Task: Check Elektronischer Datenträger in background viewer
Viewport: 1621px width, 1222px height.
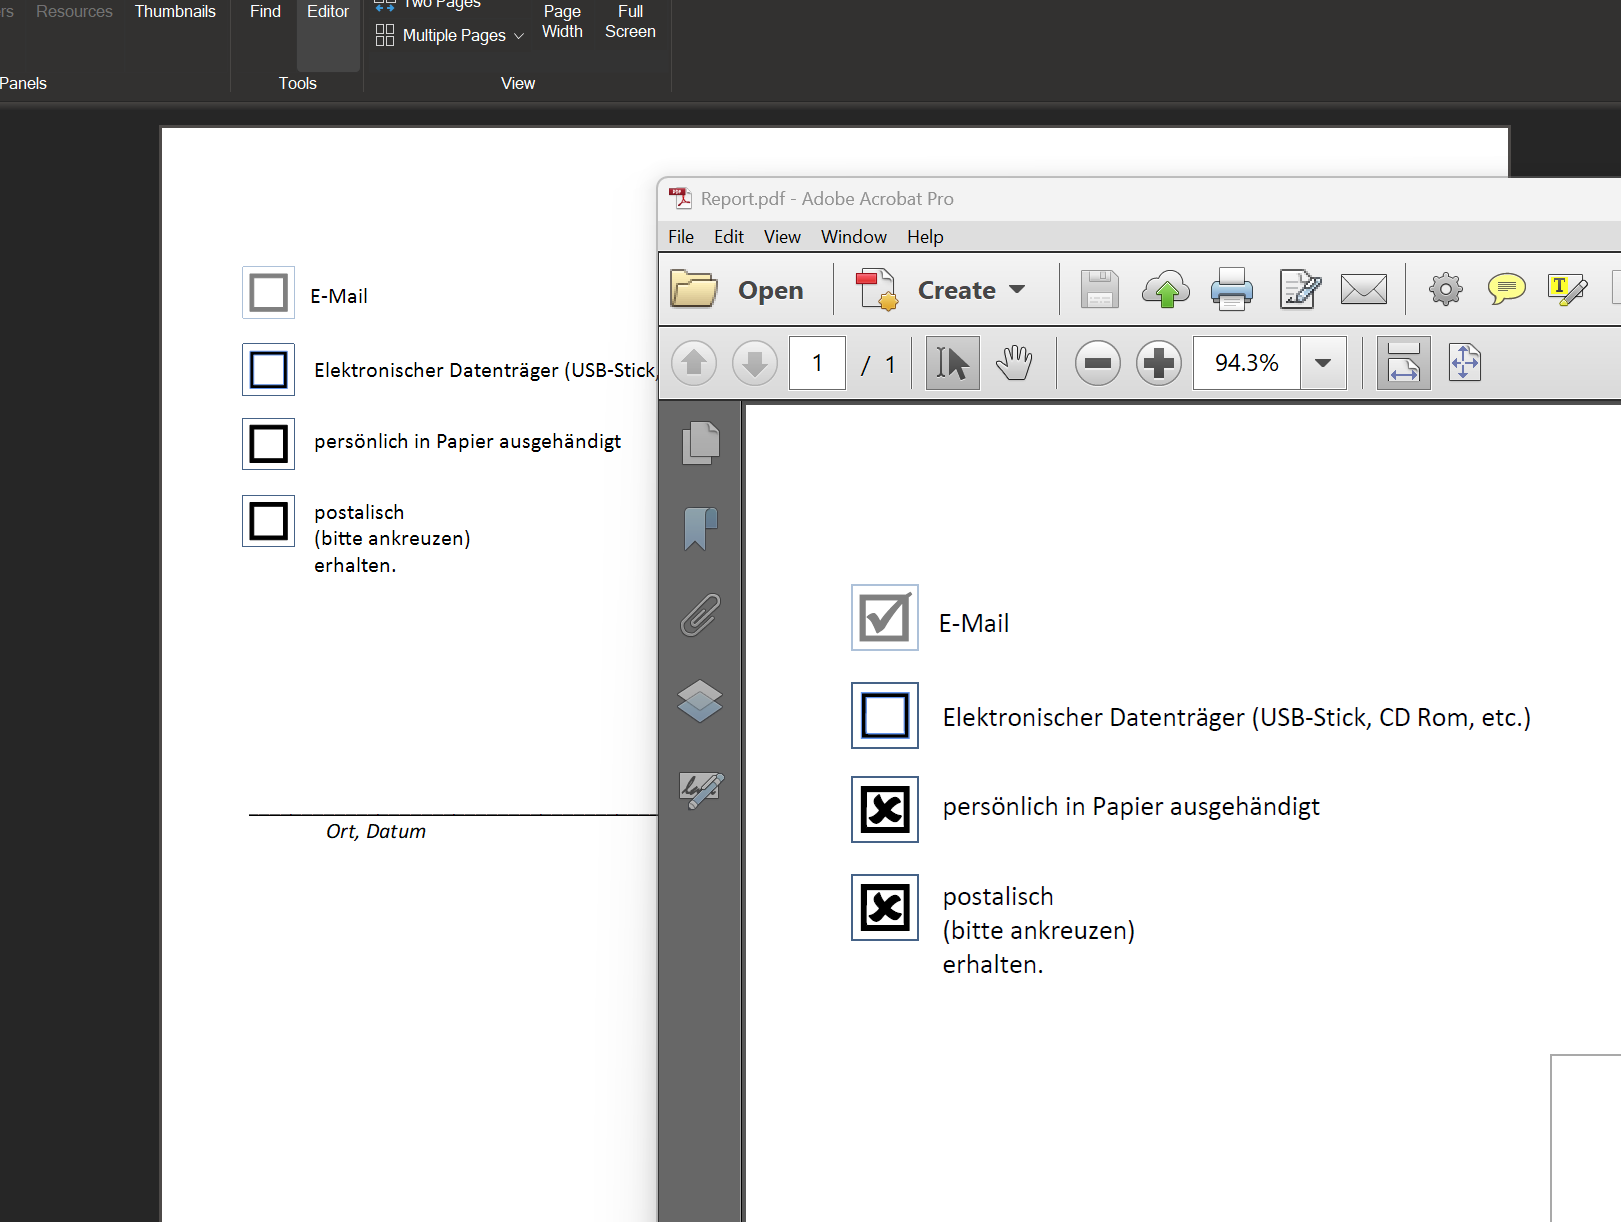Action: [x=268, y=370]
